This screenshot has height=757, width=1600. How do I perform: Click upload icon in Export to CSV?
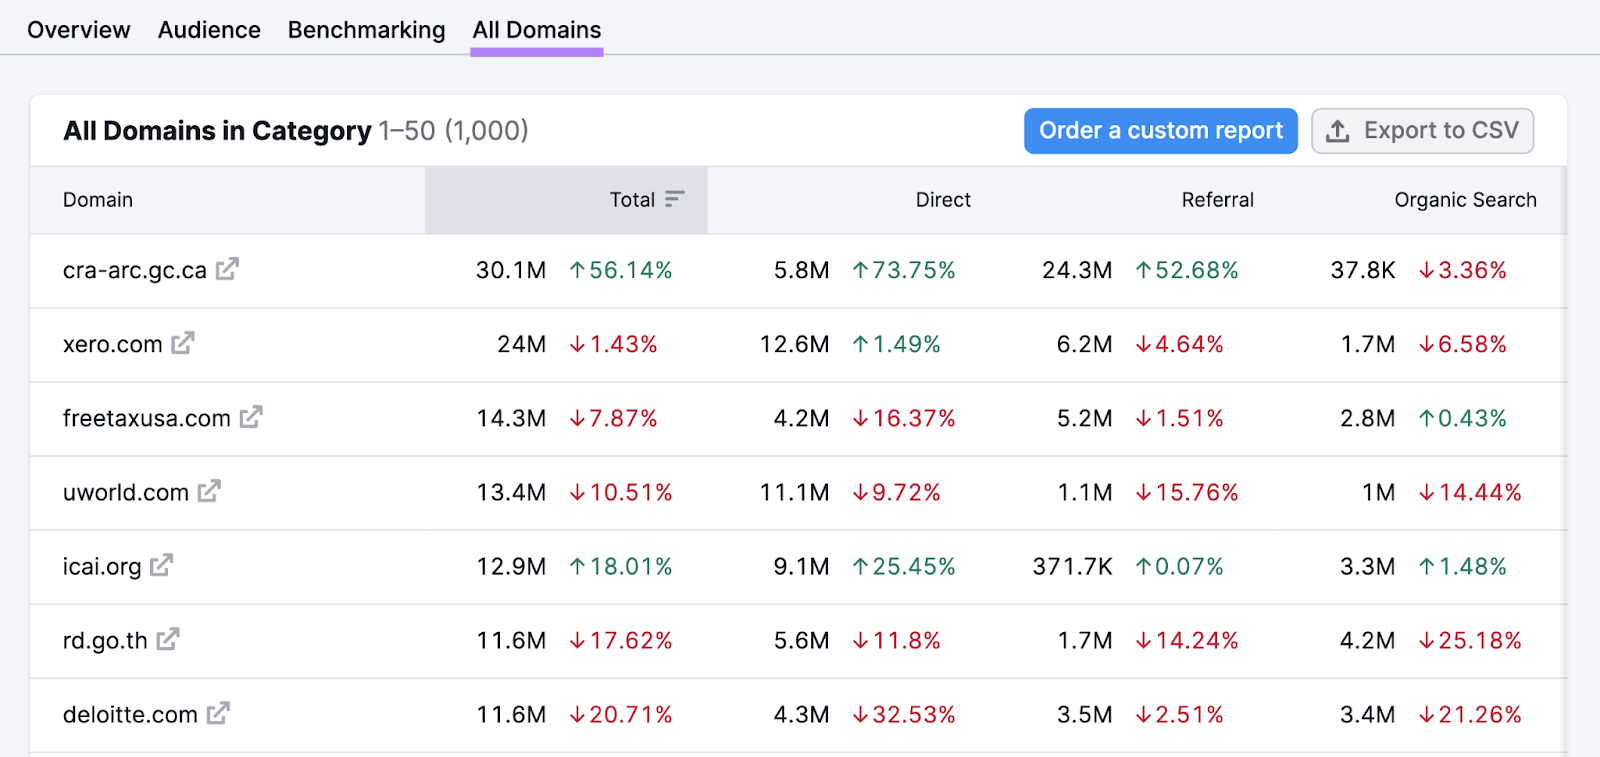pyautogui.click(x=1337, y=131)
